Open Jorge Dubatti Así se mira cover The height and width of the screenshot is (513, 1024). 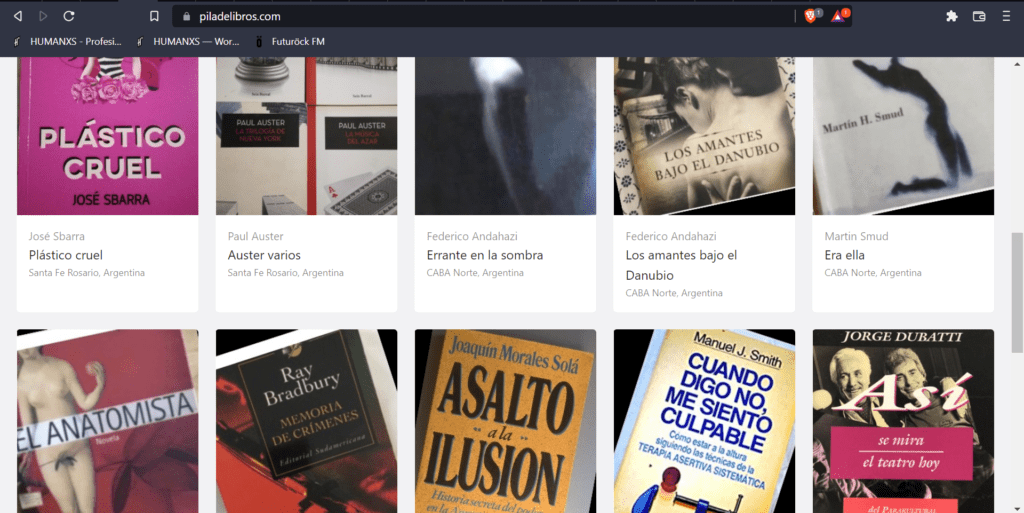[x=903, y=421]
